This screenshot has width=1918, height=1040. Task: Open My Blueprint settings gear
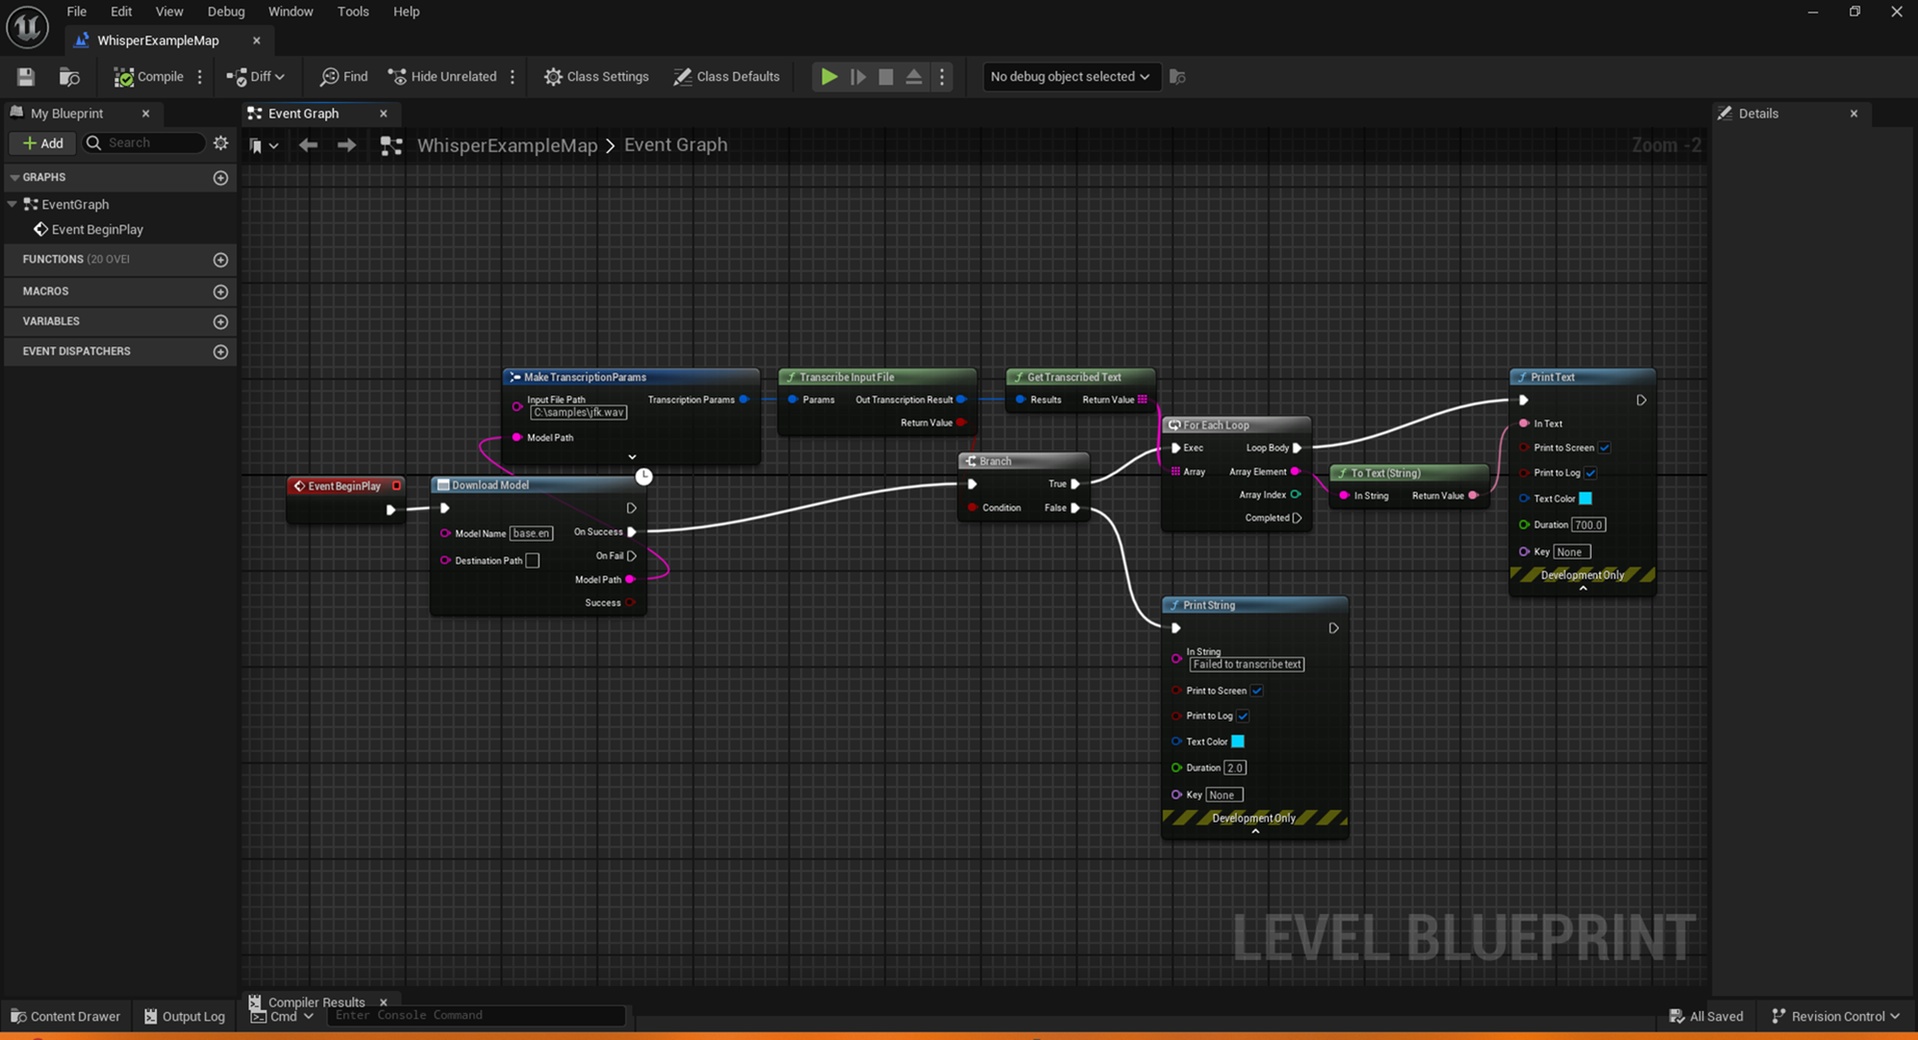pyautogui.click(x=221, y=143)
